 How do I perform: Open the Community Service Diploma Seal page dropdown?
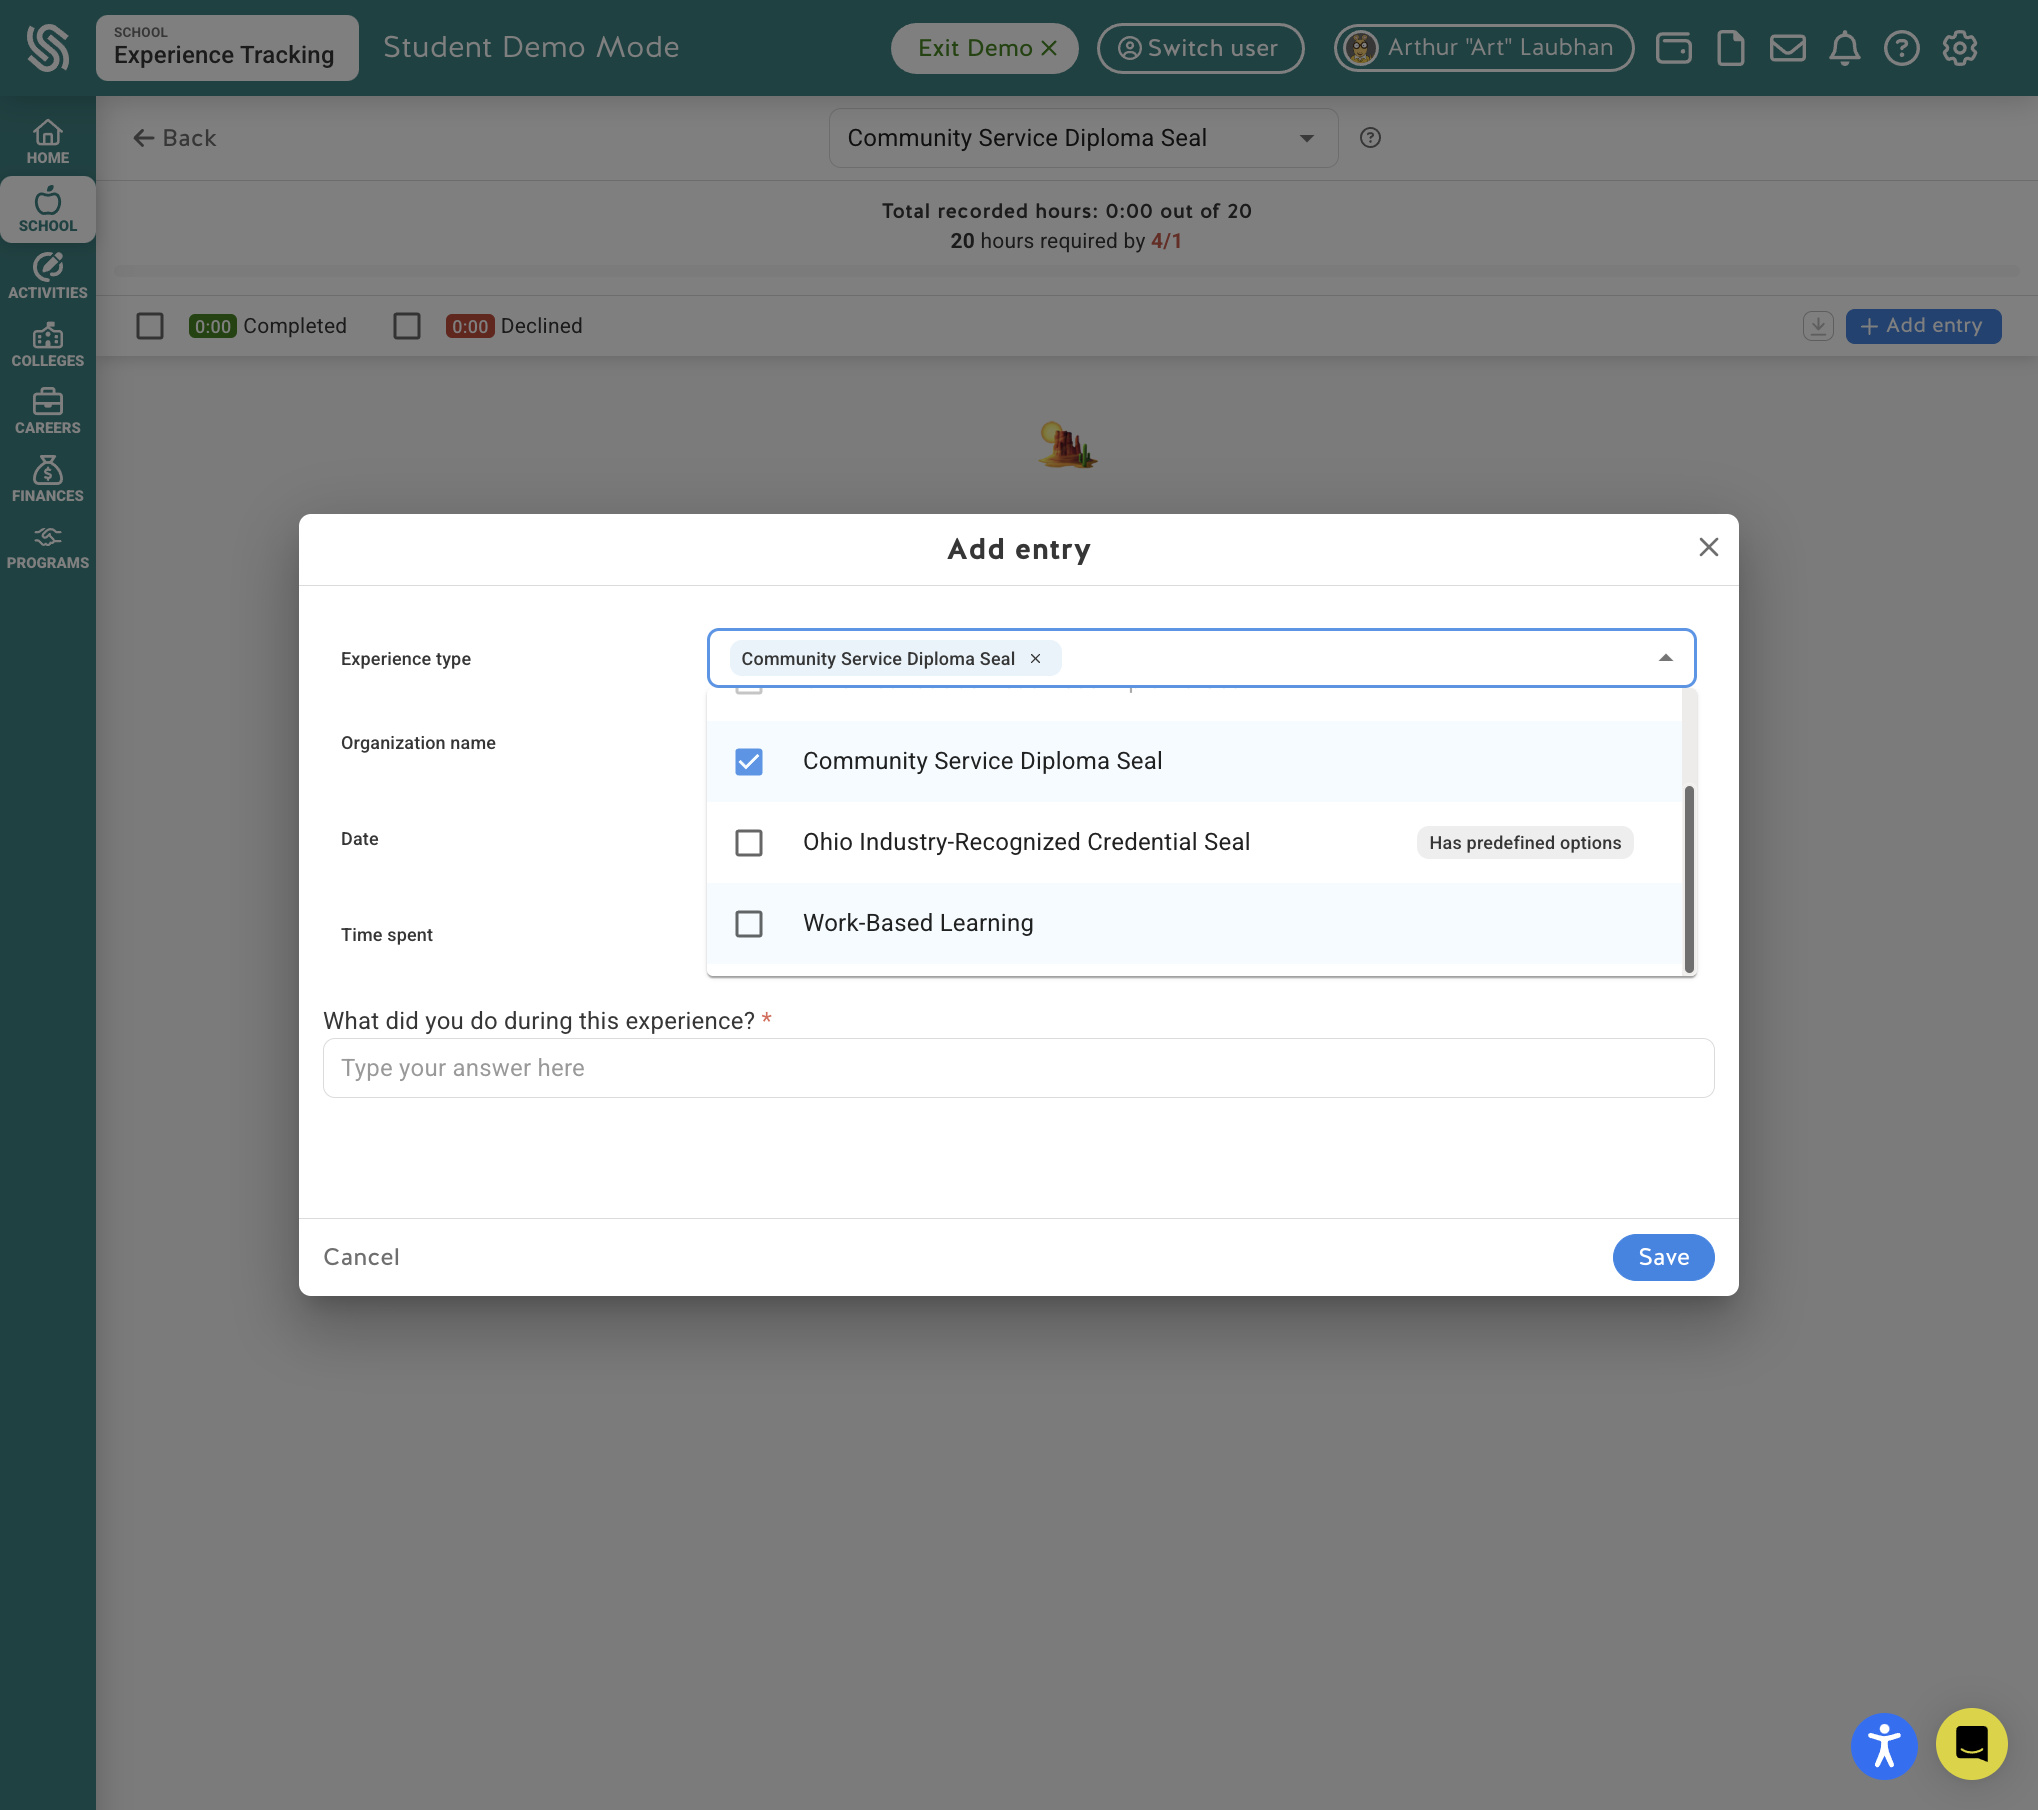pos(1083,138)
